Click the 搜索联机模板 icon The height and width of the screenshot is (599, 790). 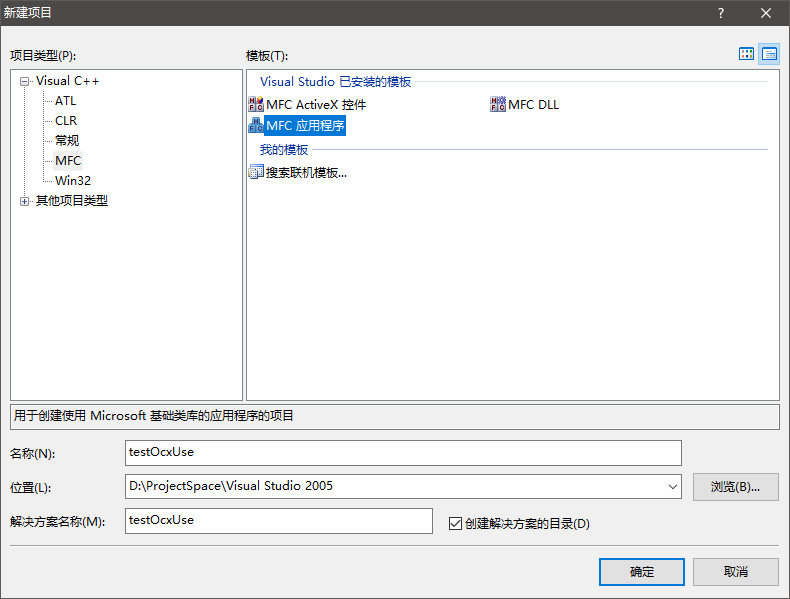[x=256, y=172]
